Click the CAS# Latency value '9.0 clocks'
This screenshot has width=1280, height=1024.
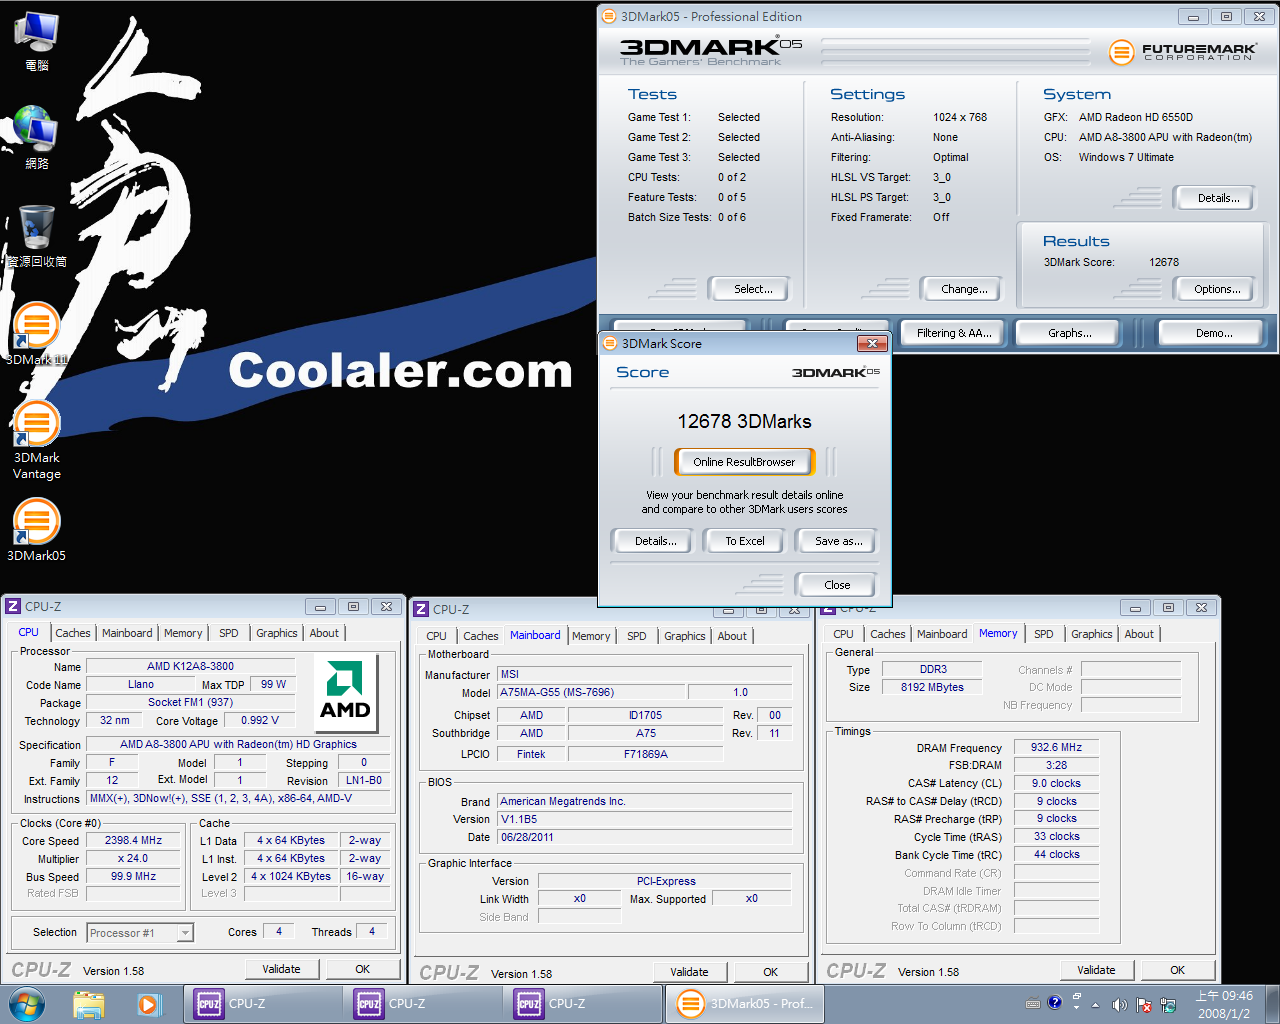pyautogui.click(x=1057, y=783)
